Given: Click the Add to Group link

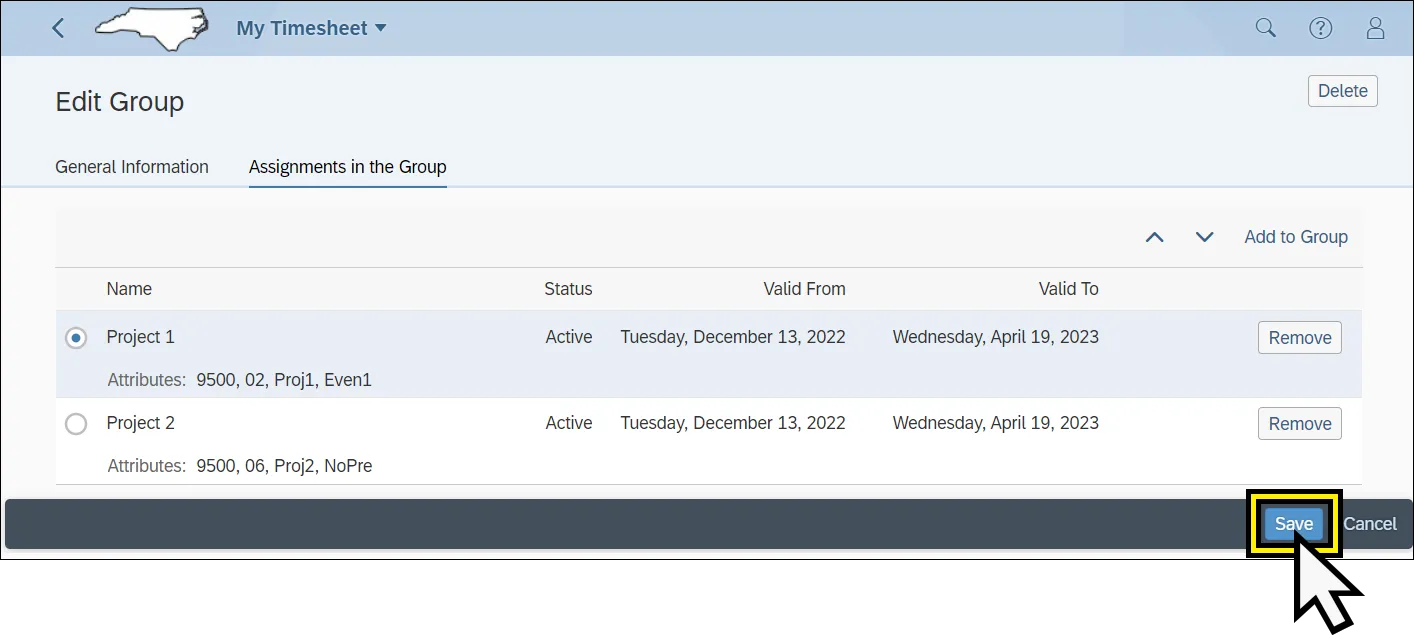Looking at the screenshot, I should [1295, 237].
